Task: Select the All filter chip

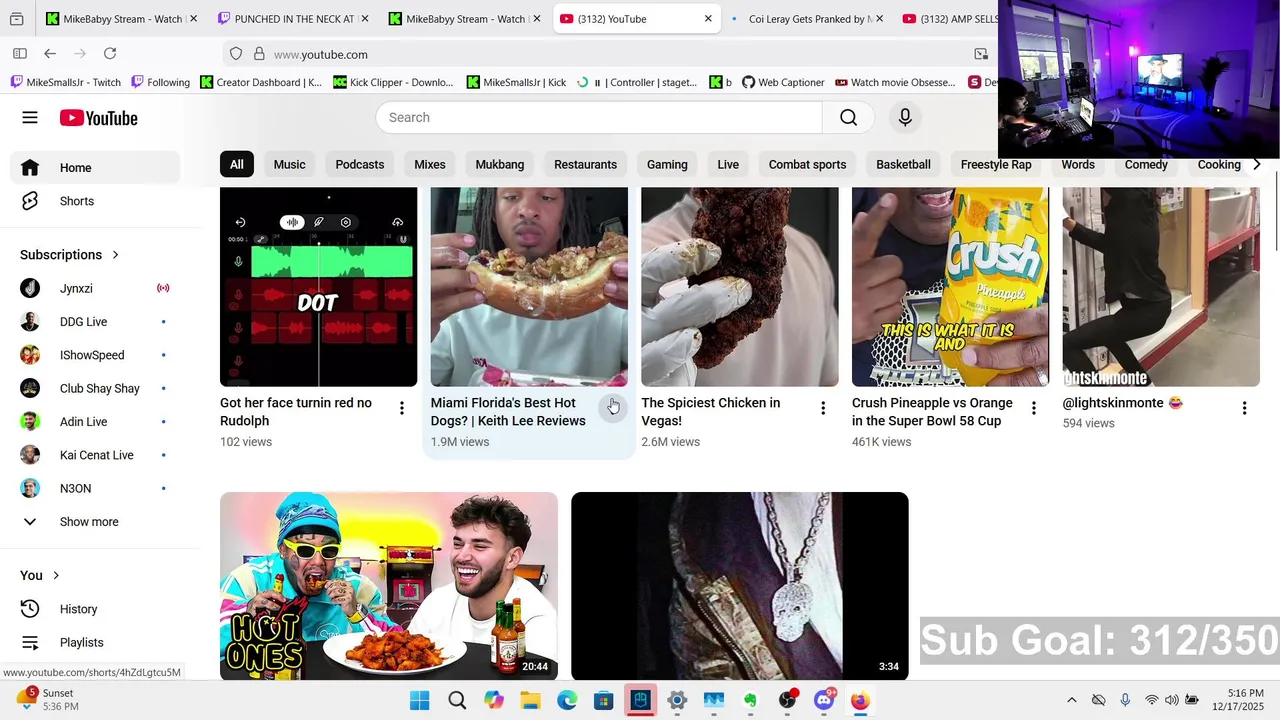Action: tap(237, 164)
